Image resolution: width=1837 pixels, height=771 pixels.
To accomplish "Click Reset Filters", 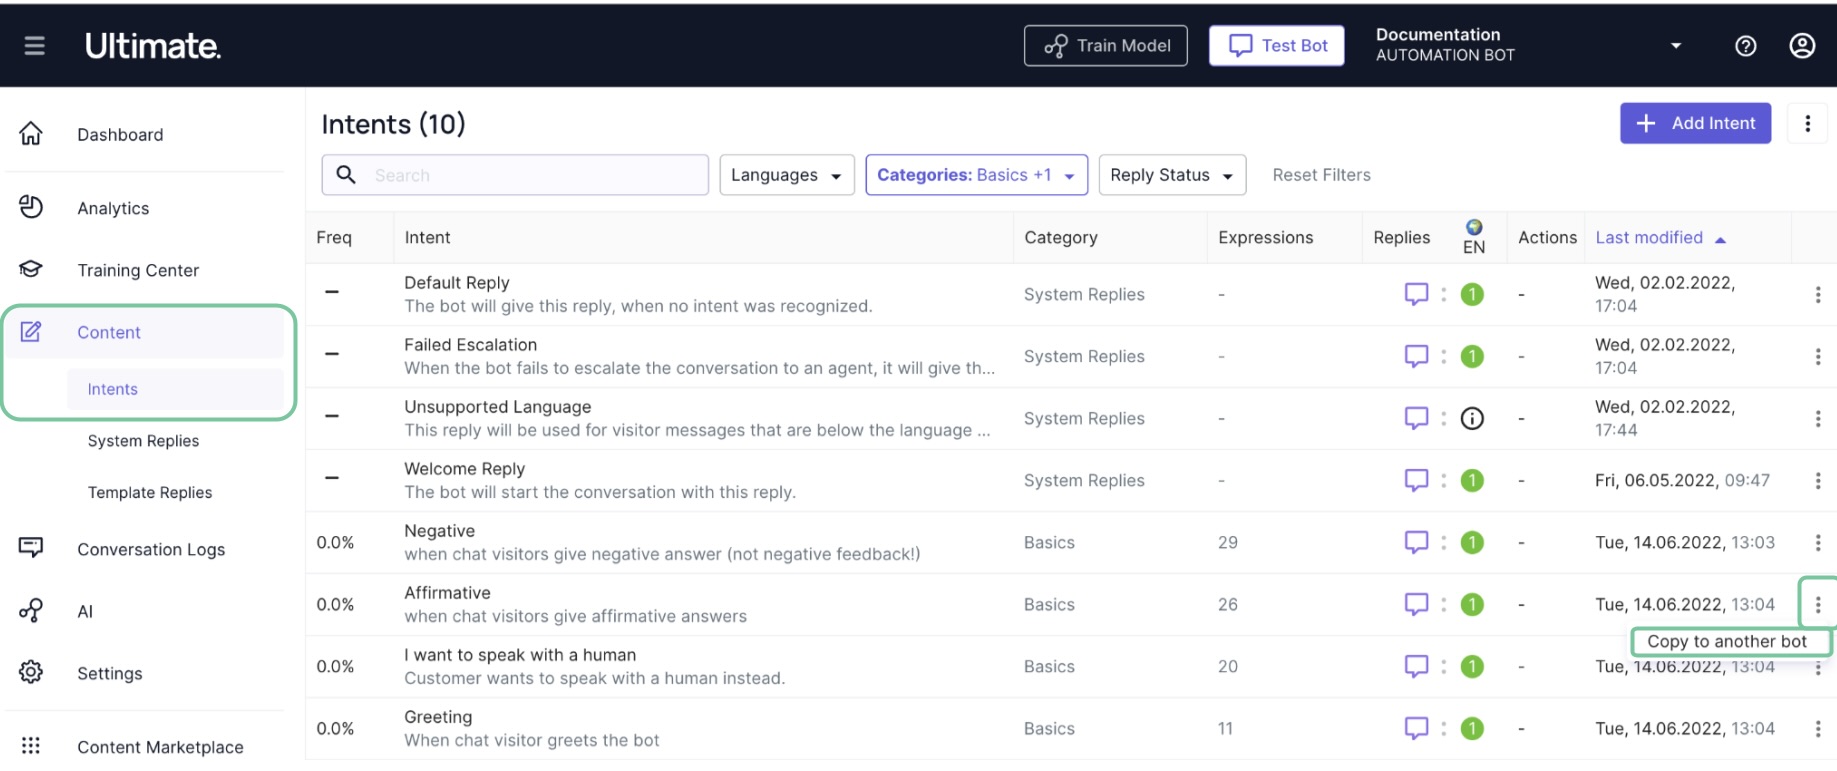I will (x=1321, y=175).
